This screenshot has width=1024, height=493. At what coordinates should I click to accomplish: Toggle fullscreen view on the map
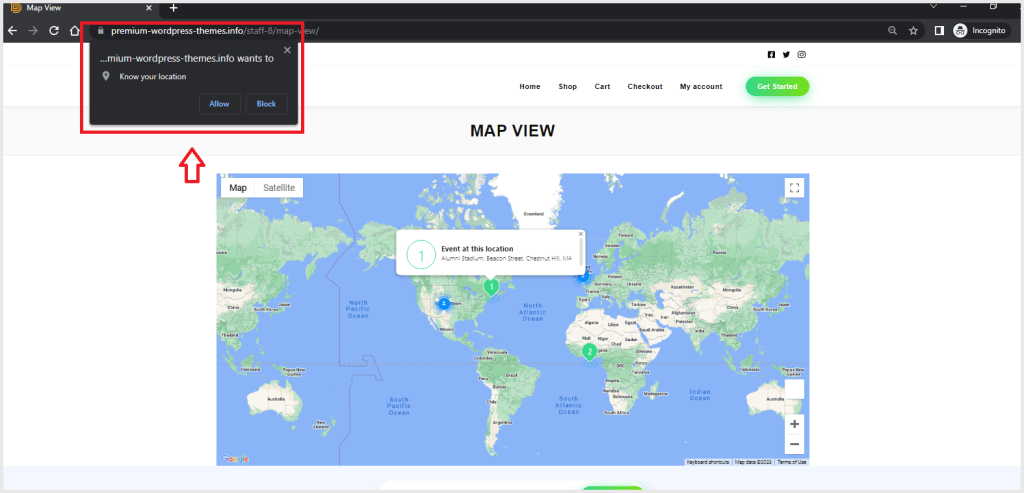[x=794, y=188]
